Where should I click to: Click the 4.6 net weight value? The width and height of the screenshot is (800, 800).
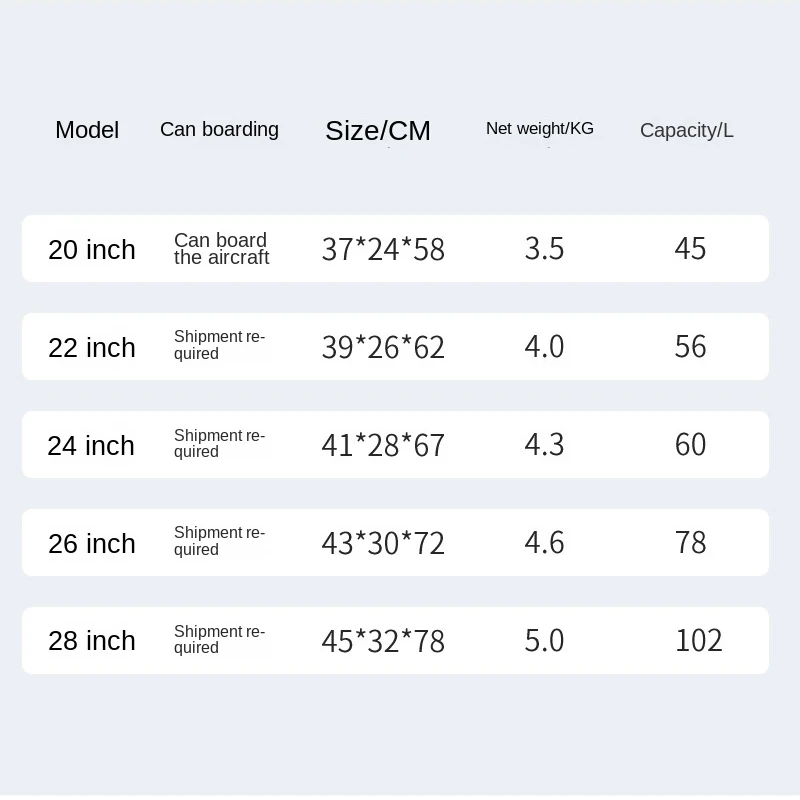[x=545, y=542]
